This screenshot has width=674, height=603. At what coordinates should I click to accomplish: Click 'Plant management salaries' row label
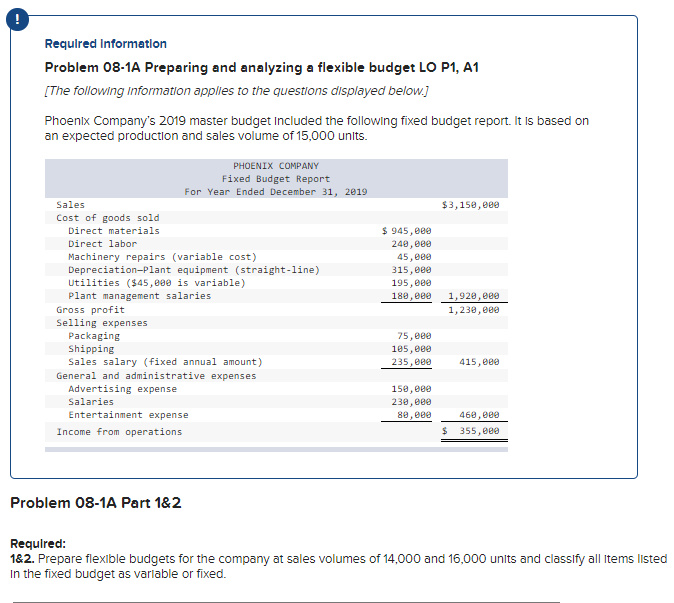(140, 296)
